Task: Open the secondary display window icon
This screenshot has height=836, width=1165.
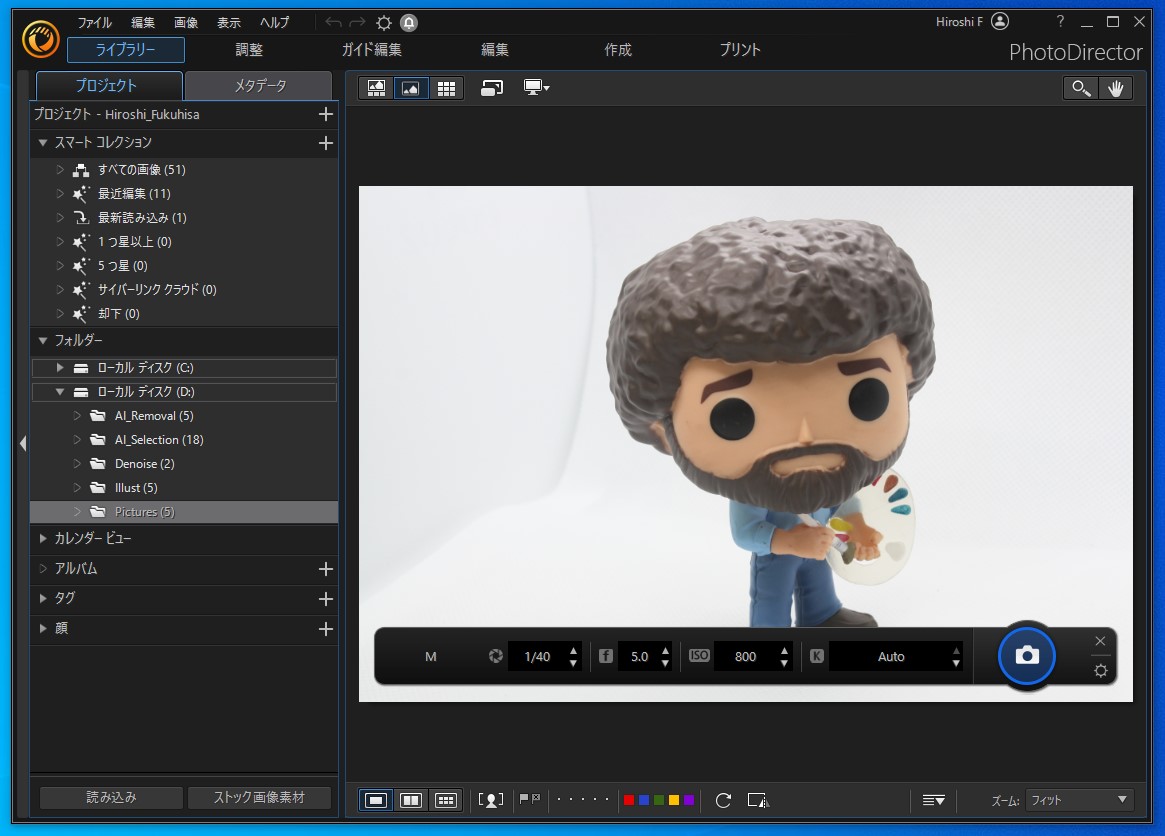Action: [x=491, y=88]
